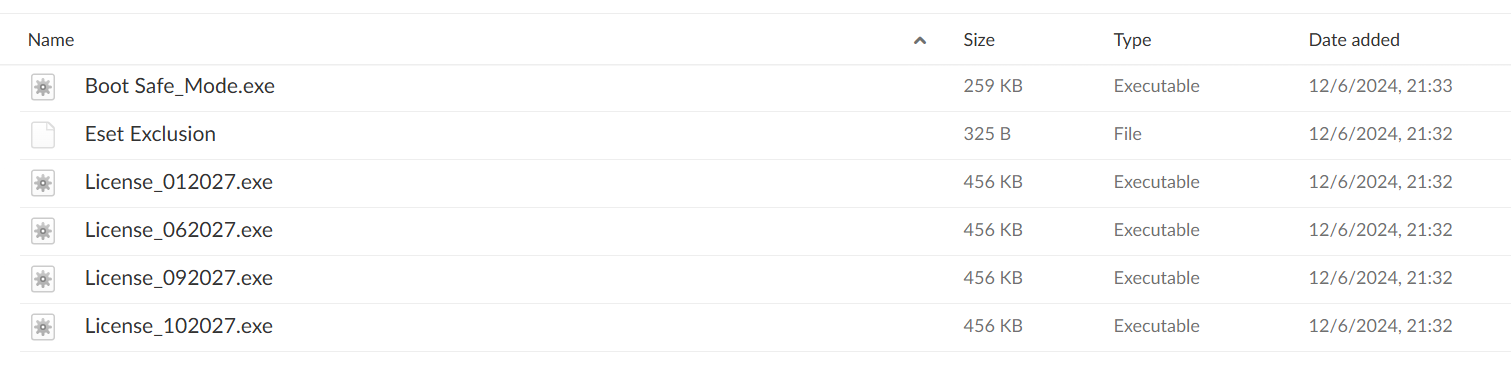Sort files by Size column header
Viewport: 1511px width, 383px height.
(979, 40)
